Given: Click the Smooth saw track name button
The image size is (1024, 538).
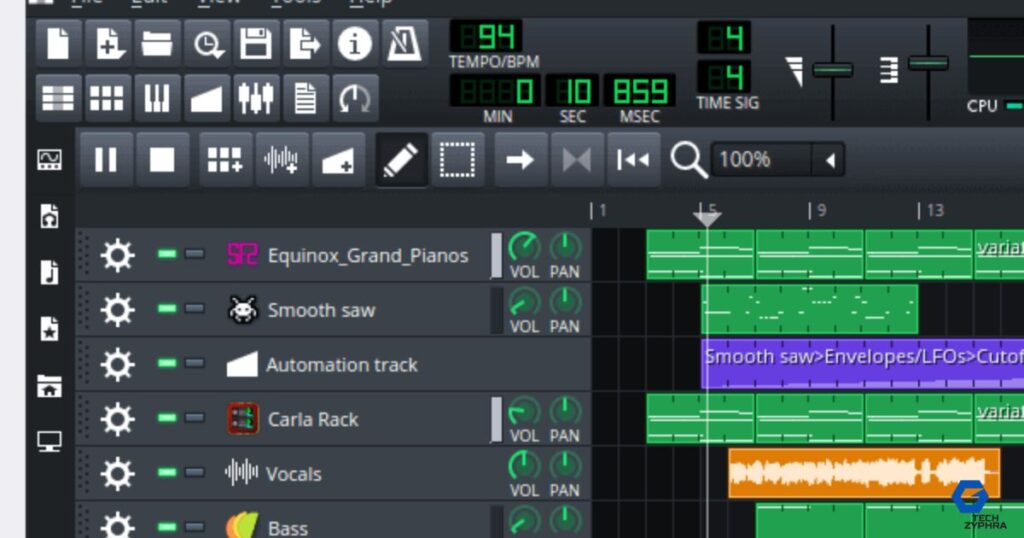Looking at the screenshot, I should (x=320, y=310).
